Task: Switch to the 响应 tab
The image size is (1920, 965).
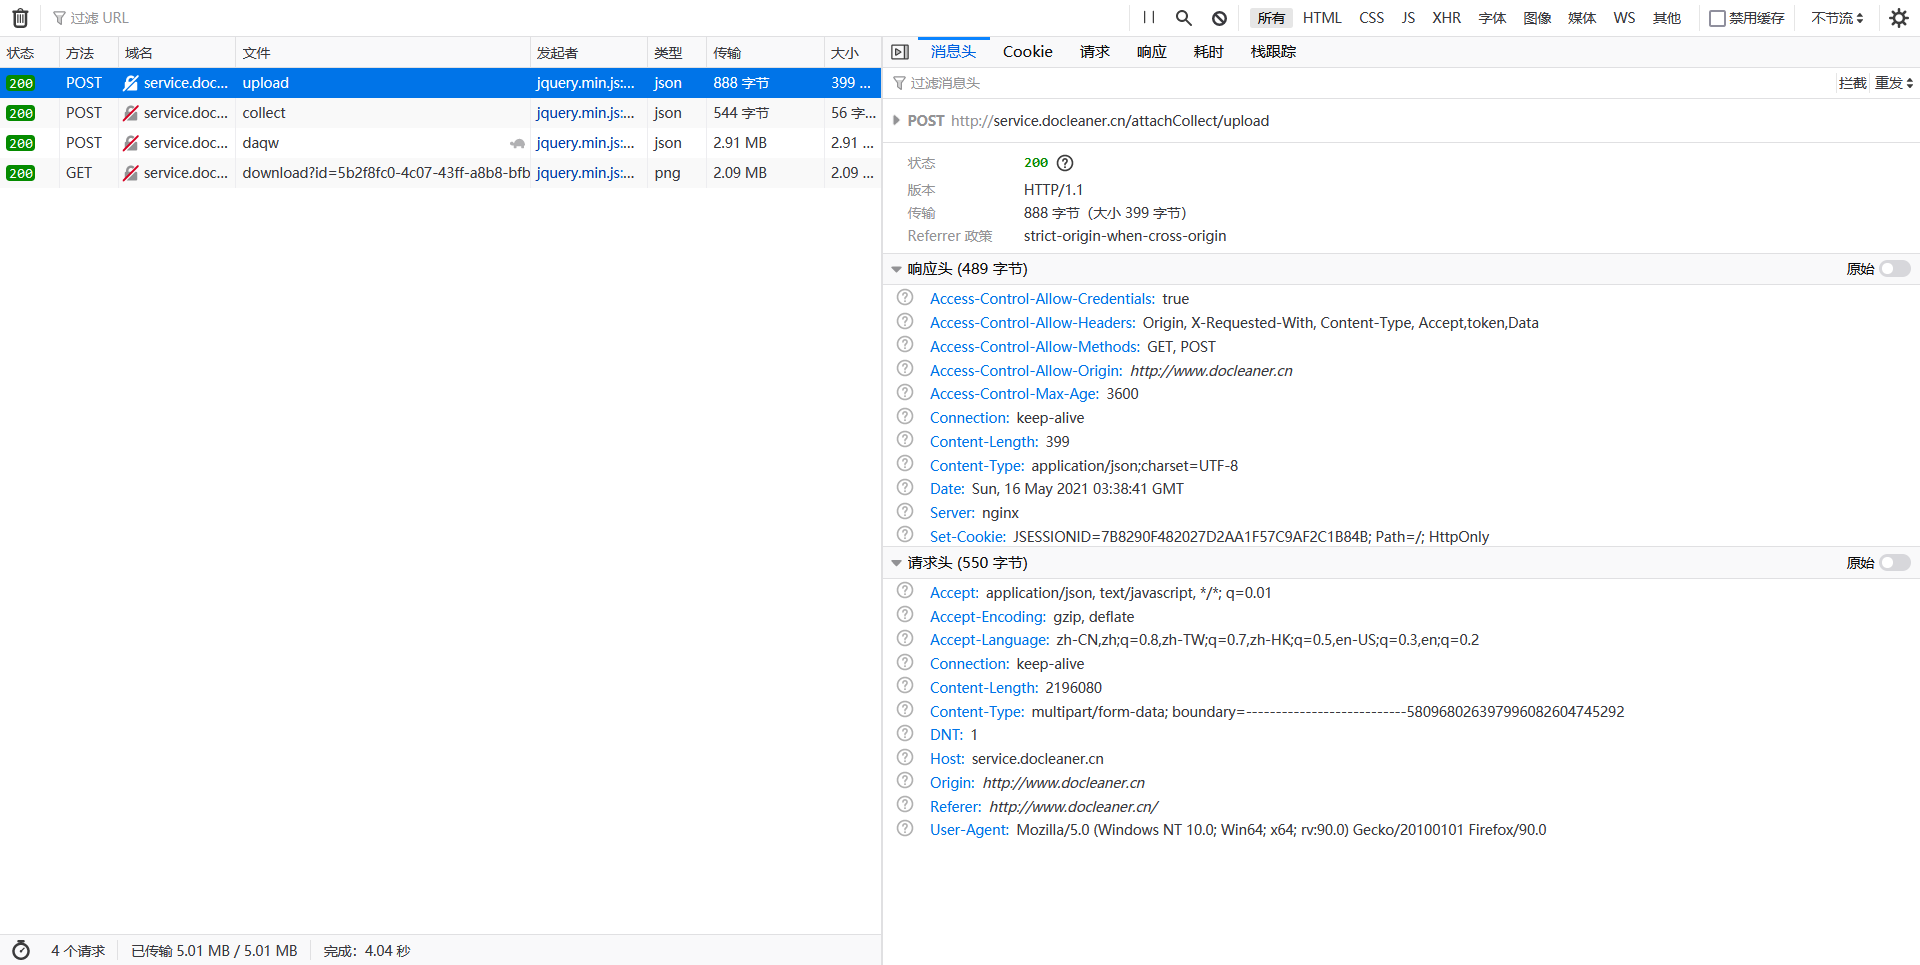Action: pyautogui.click(x=1152, y=52)
